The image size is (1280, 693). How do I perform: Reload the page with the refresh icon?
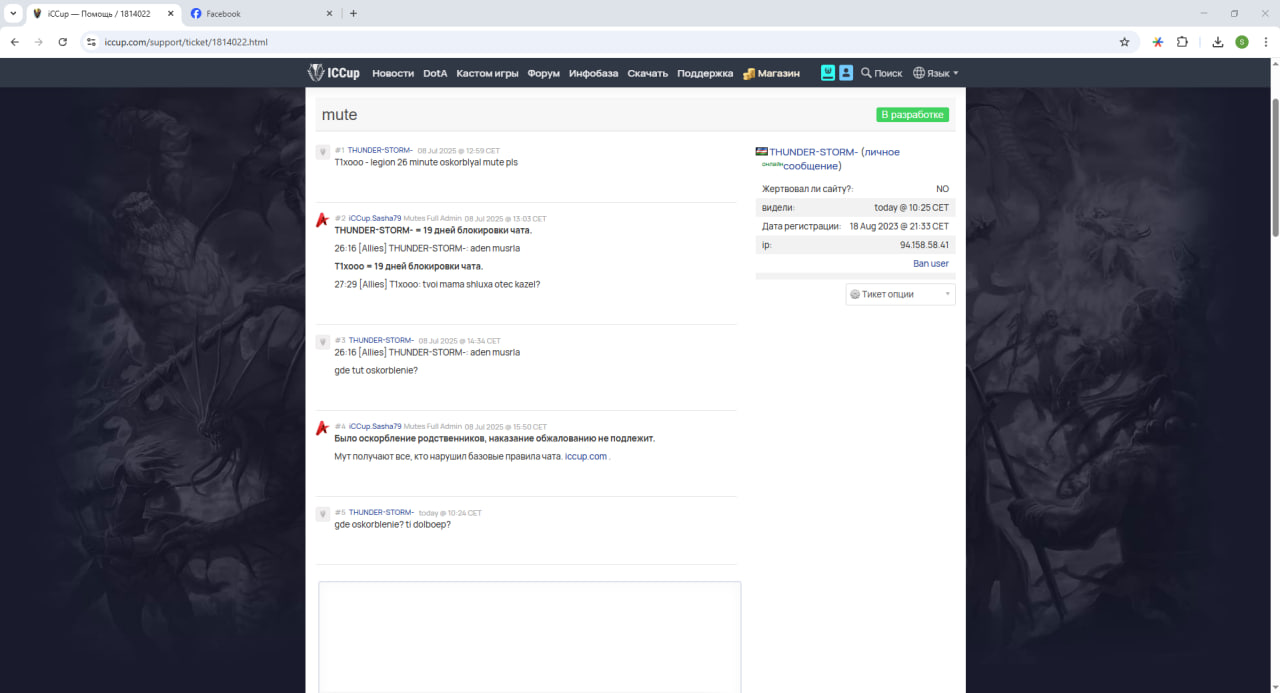(63, 42)
